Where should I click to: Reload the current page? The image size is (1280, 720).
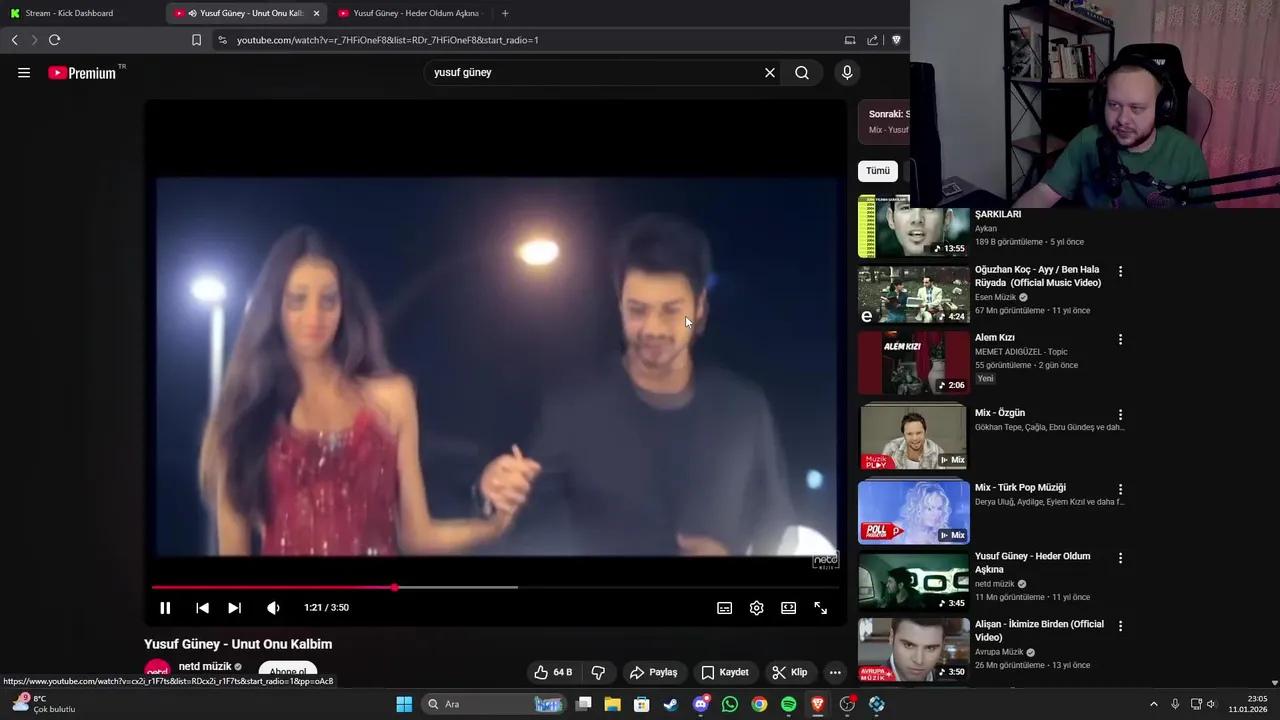click(x=54, y=40)
